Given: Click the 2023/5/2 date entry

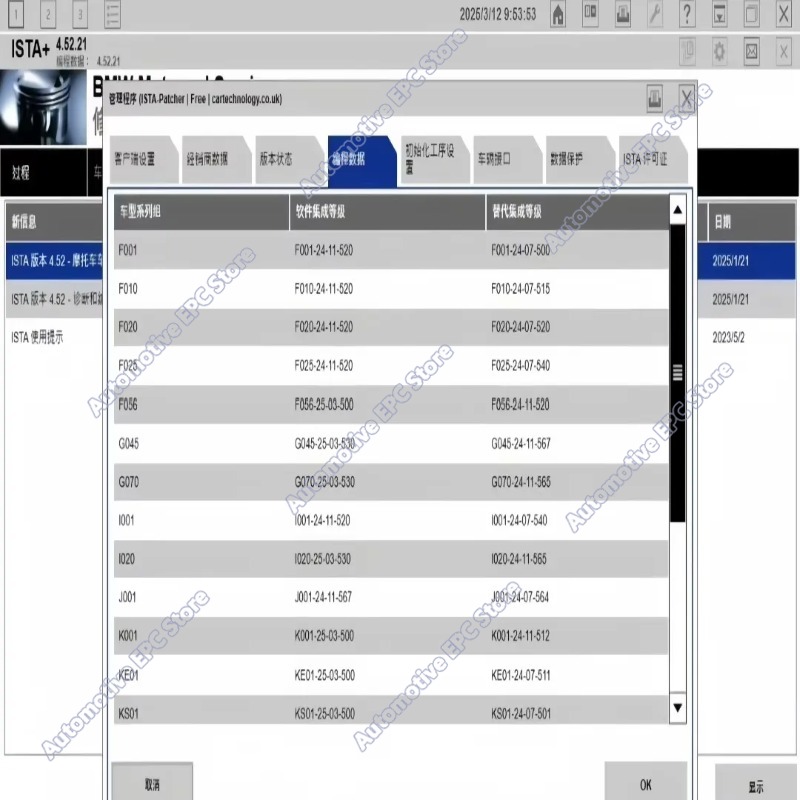Looking at the screenshot, I should (728, 337).
